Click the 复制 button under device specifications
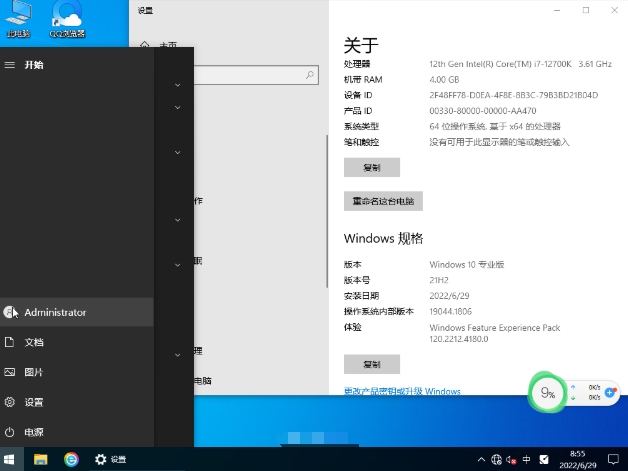 click(371, 167)
